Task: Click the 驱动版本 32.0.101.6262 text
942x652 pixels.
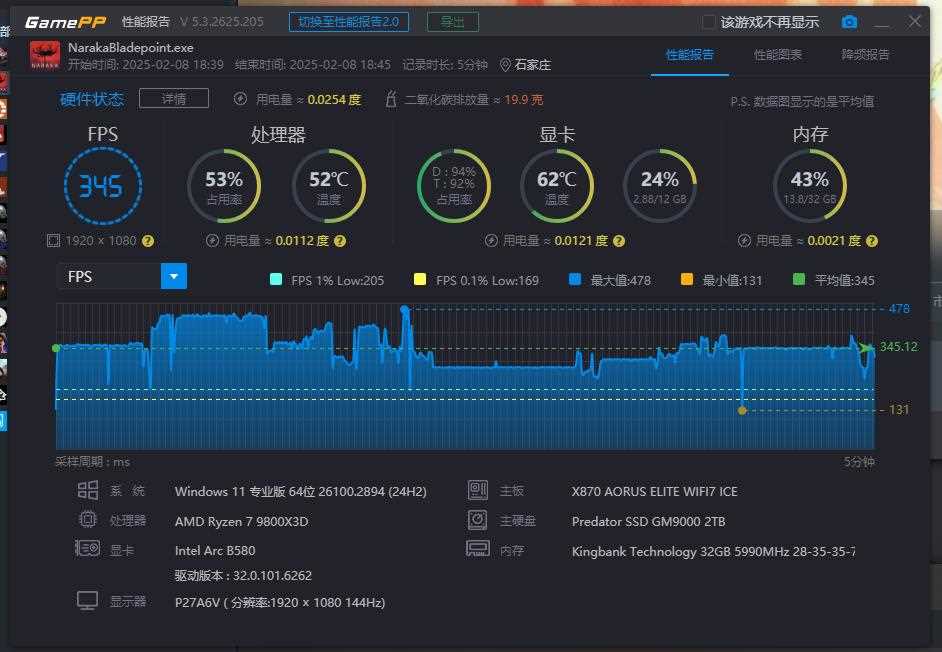Action: point(243,576)
